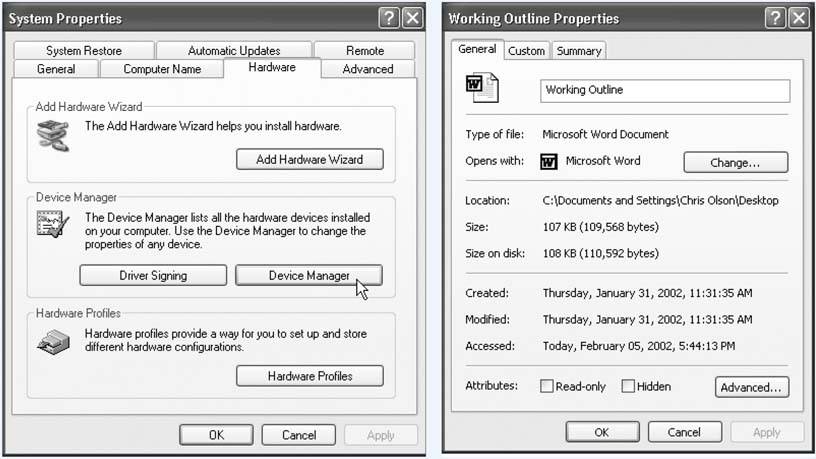Cancel the System Properties dialog

[x=299, y=435]
